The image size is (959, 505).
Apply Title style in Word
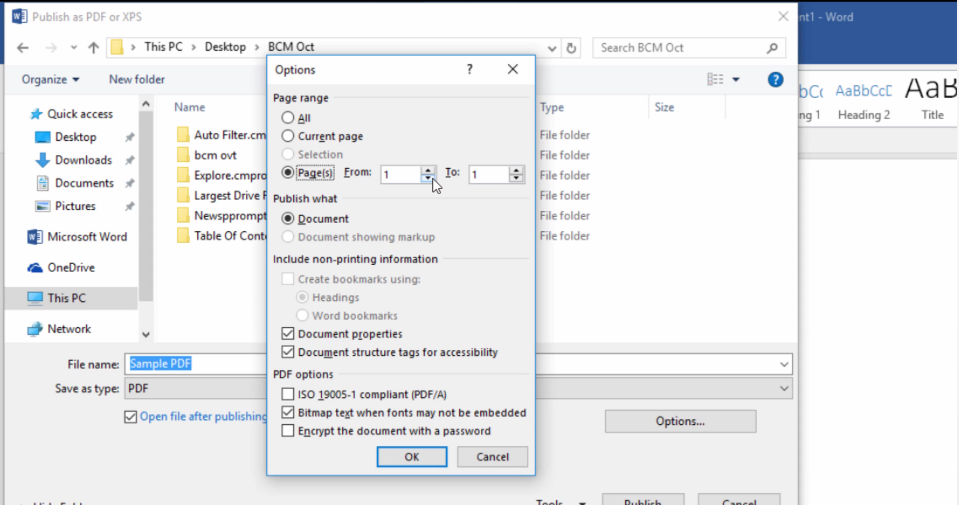931,101
